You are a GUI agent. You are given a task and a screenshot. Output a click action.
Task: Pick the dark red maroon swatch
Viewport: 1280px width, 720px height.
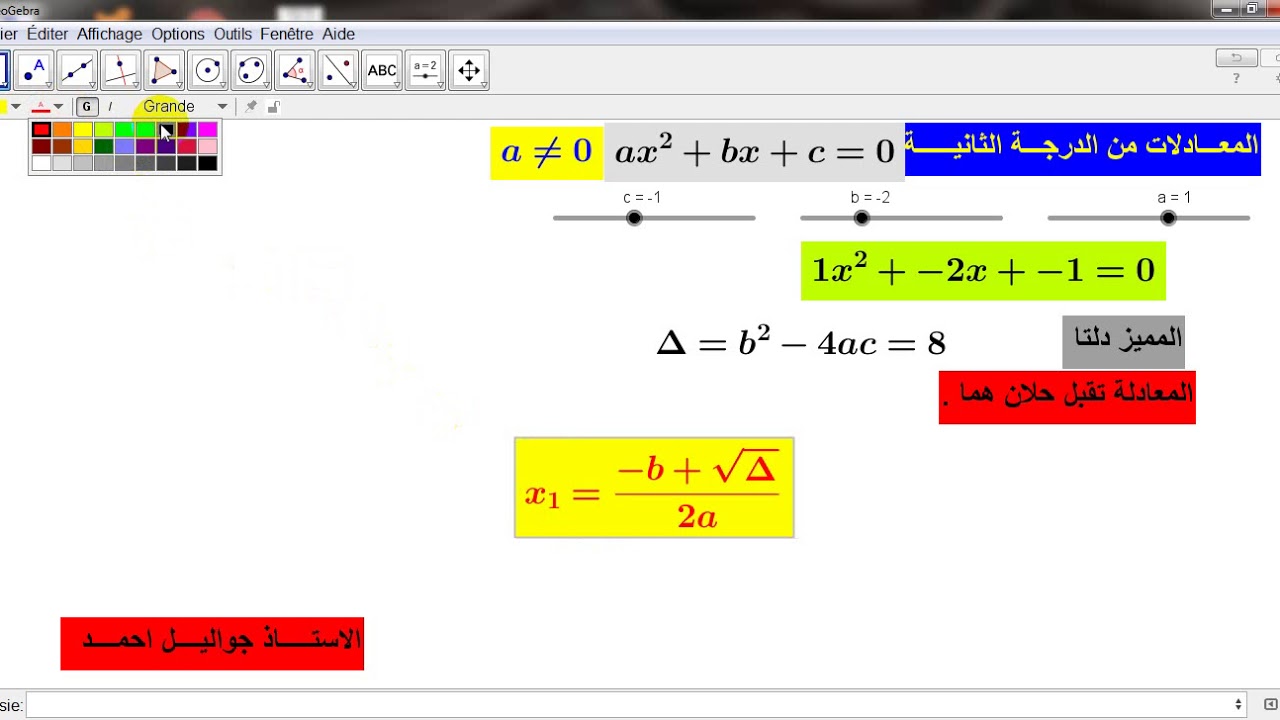[x=41, y=146]
